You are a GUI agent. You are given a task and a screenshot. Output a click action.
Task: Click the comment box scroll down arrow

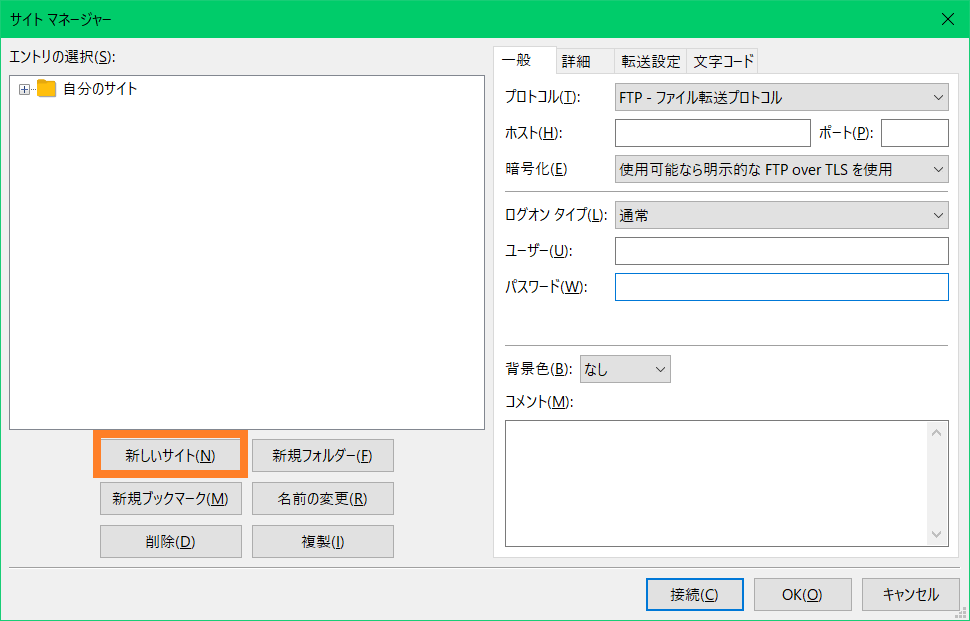click(936, 534)
